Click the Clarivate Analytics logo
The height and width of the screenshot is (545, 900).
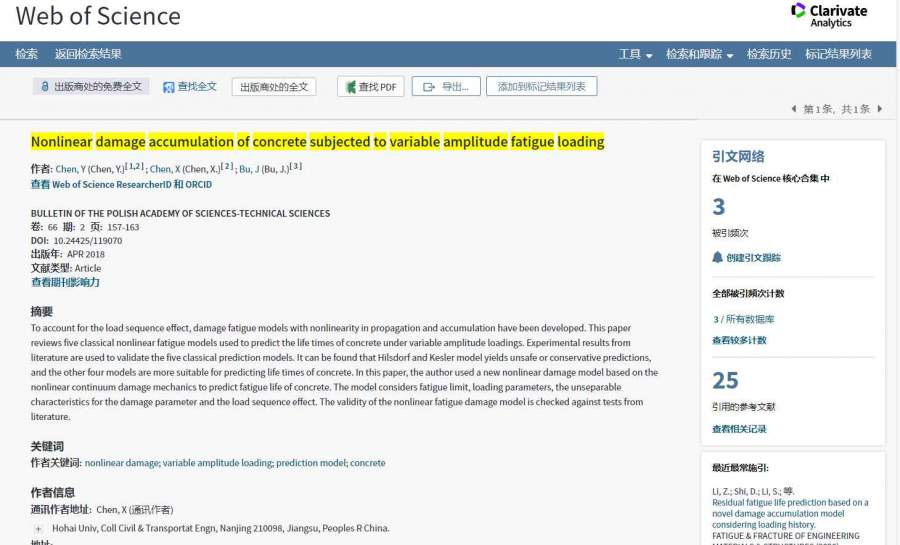[x=829, y=15]
